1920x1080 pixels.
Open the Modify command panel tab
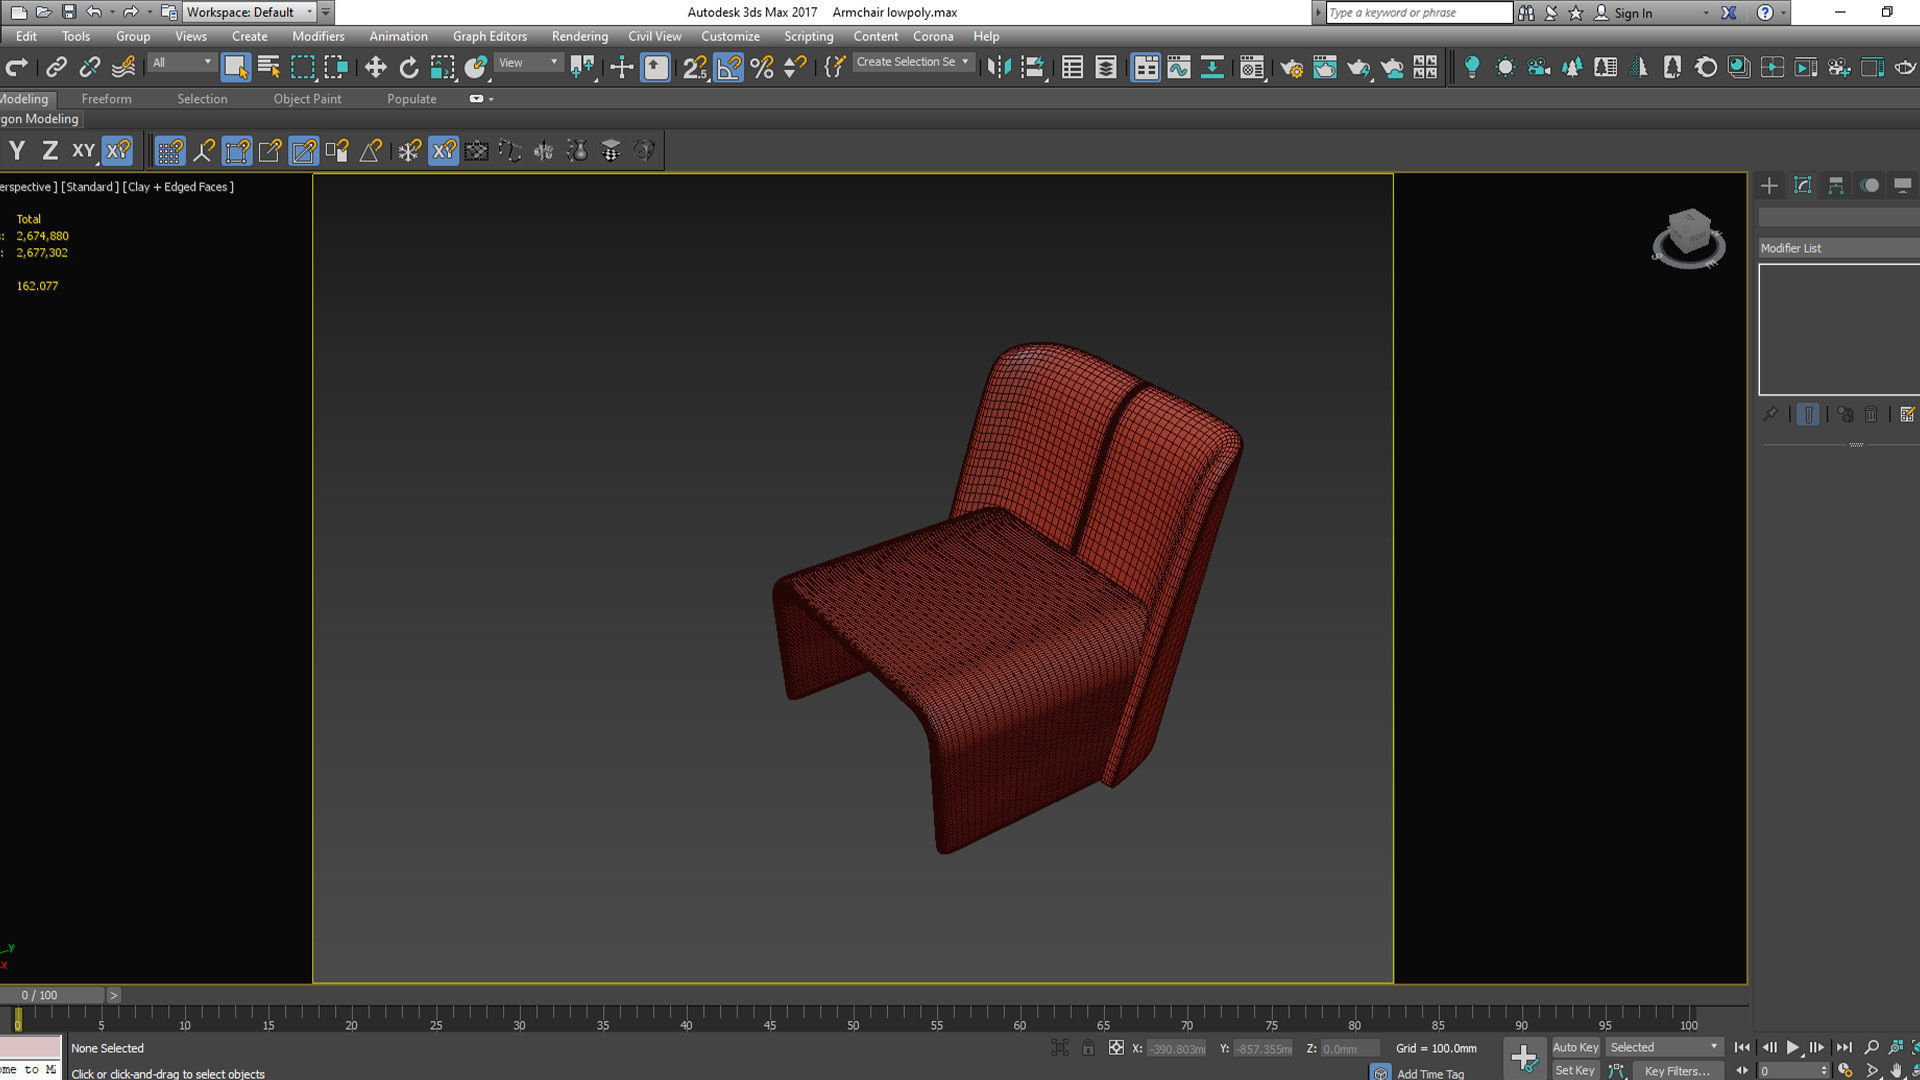tap(1803, 186)
